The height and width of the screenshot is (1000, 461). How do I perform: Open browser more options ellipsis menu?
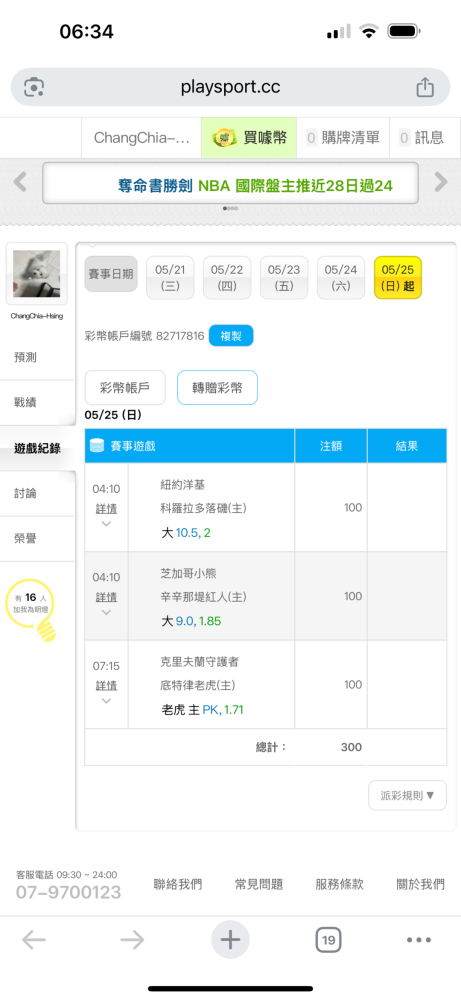point(419,940)
